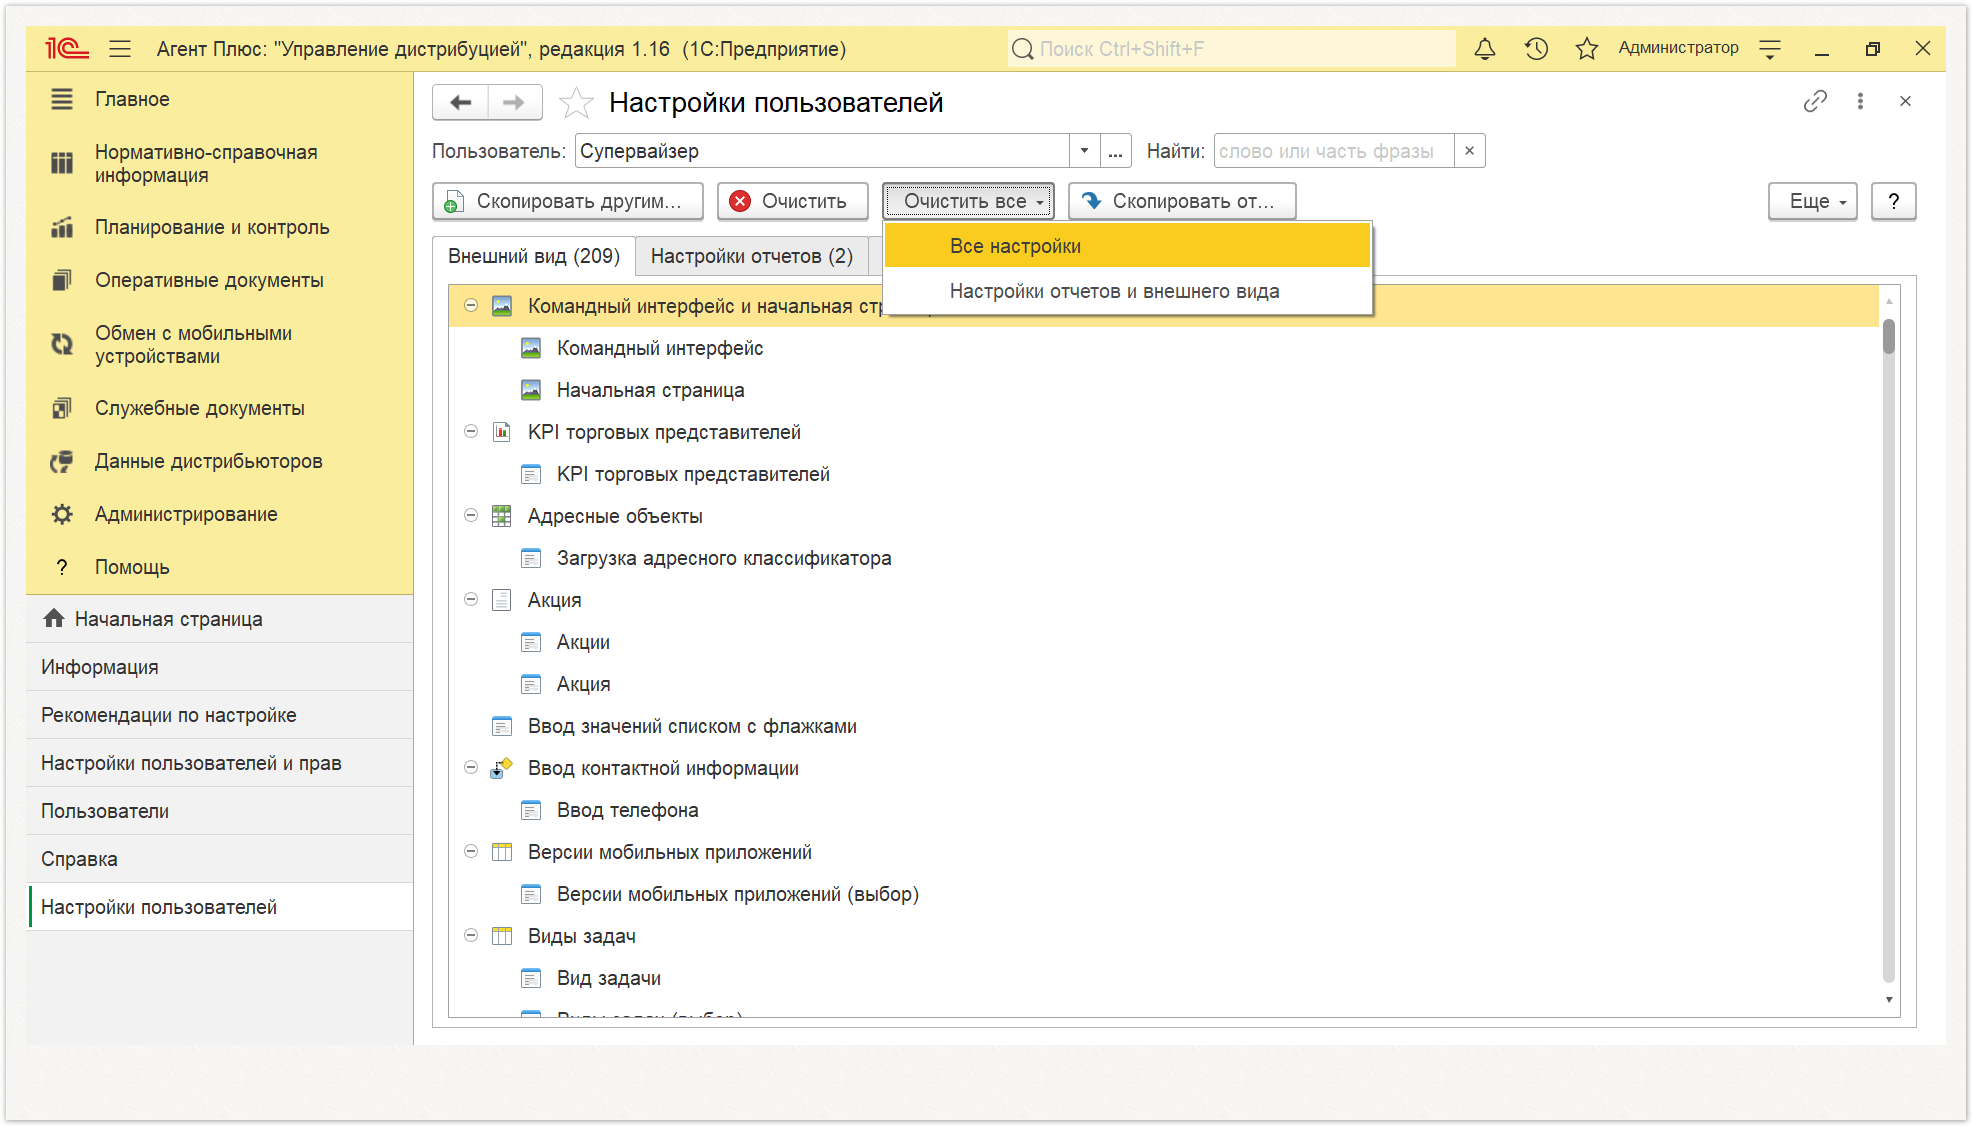Collapse Виды задач group
The image size is (1972, 1126).
point(471,935)
